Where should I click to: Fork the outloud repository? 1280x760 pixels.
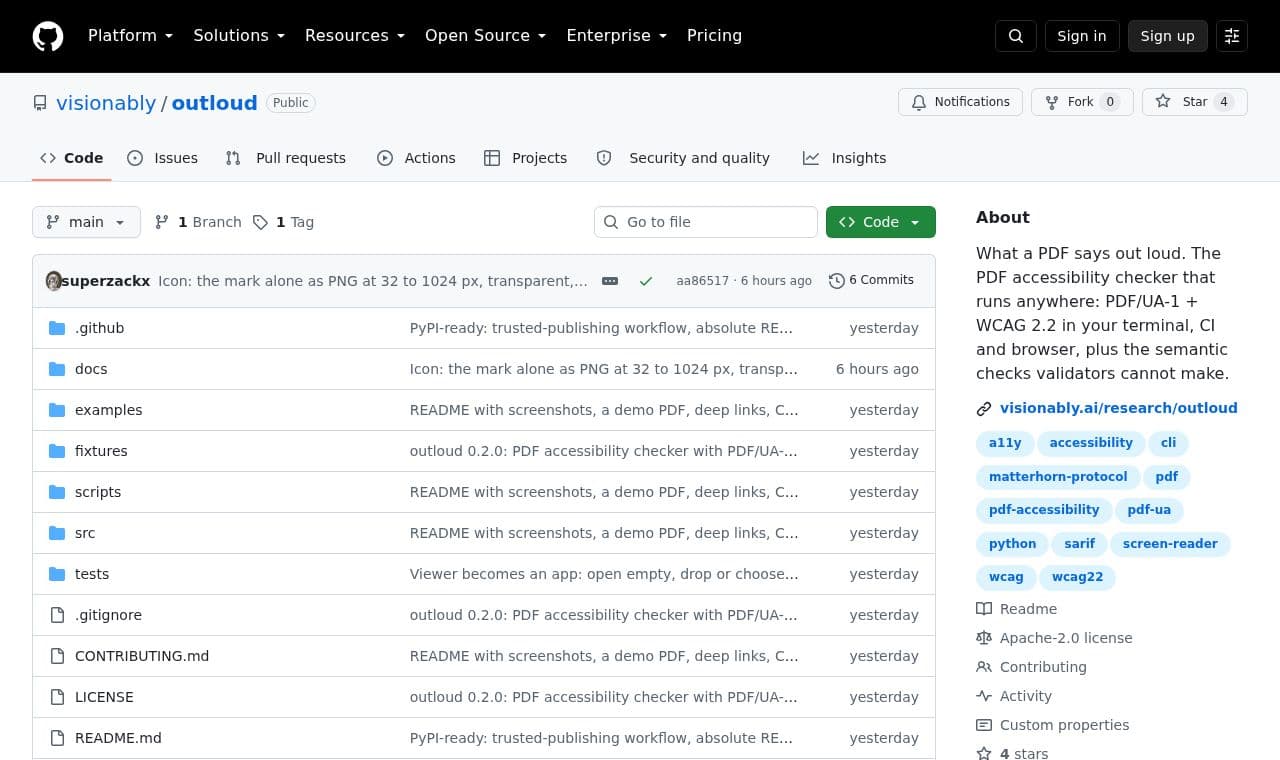tap(1082, 102)
